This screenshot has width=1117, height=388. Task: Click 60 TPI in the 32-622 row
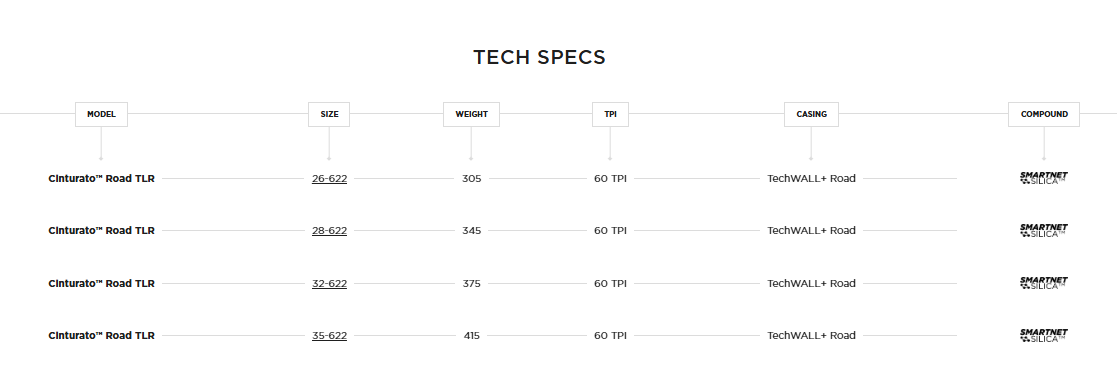click(611, 283)
